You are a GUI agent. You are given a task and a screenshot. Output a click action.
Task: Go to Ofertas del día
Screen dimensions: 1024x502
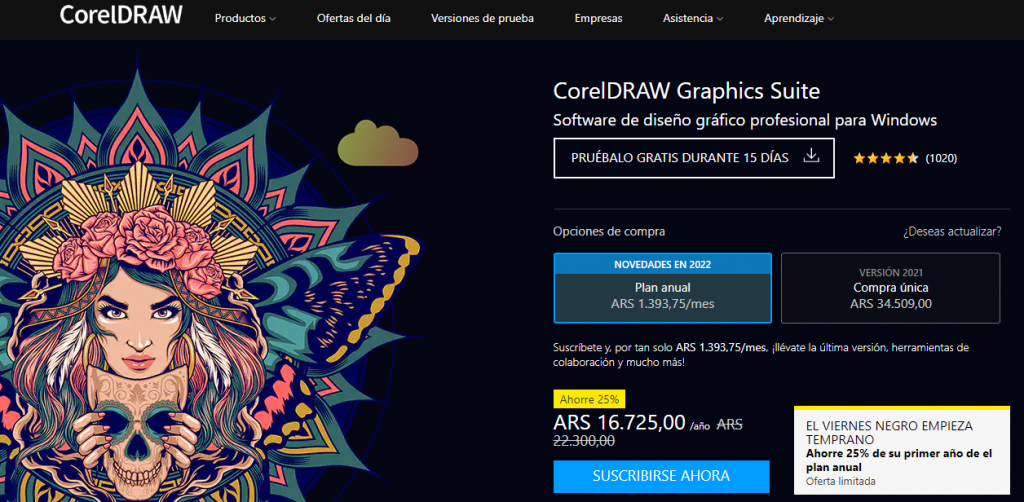click(x=354, y=18)
